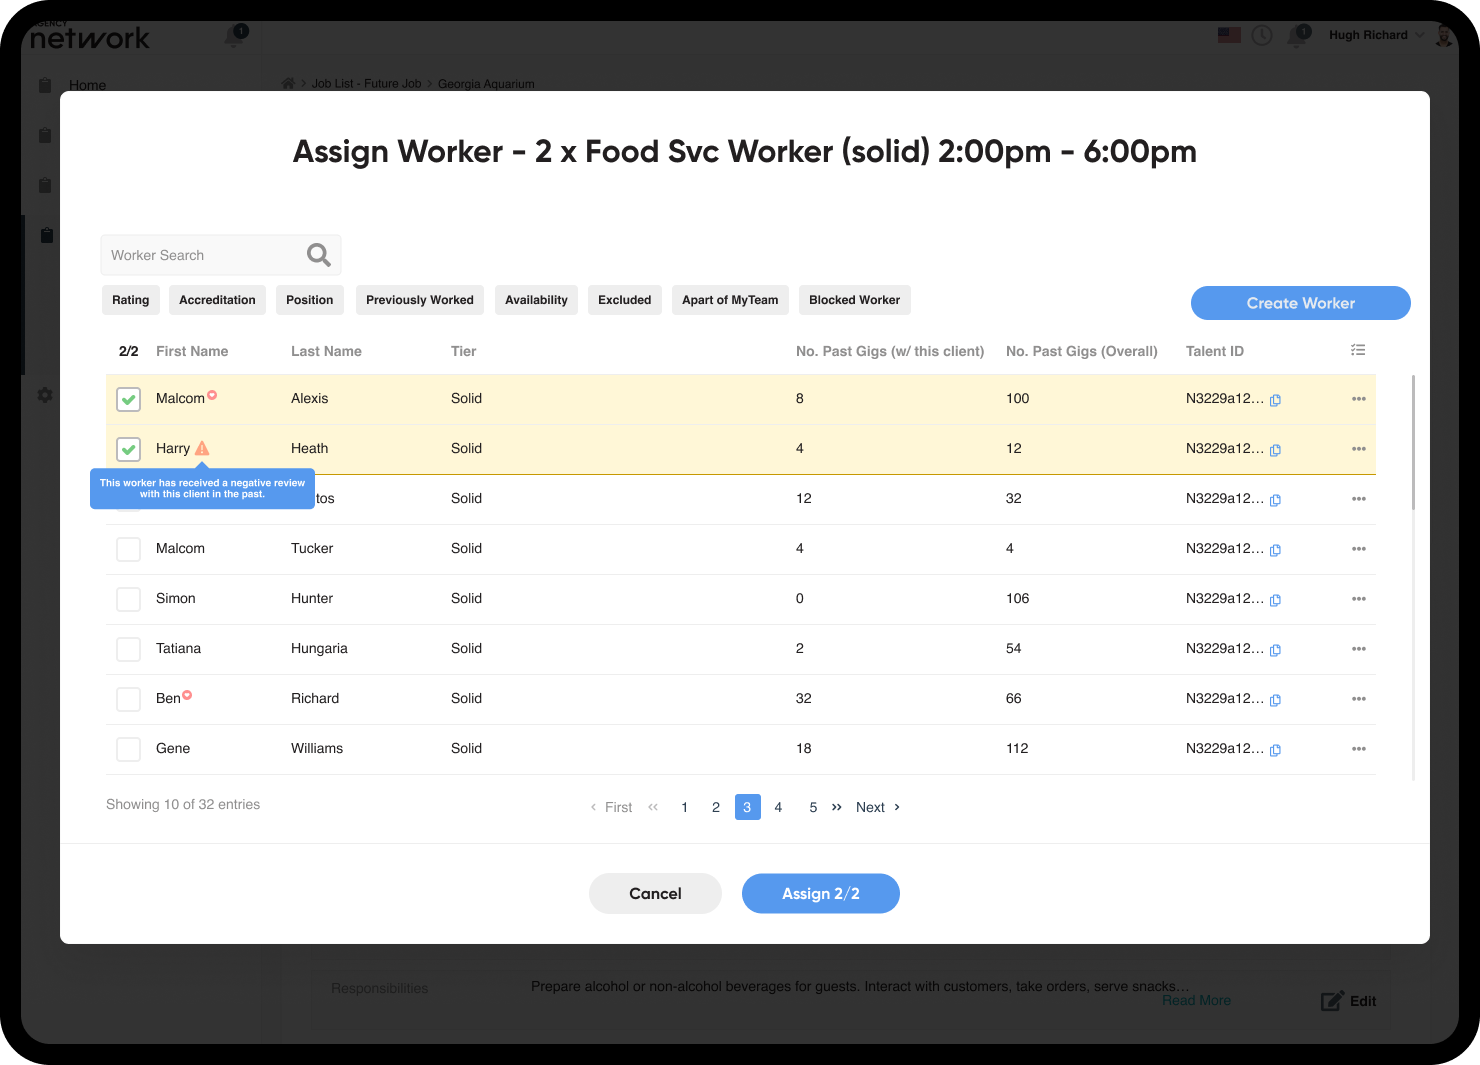Copy Talent ID in Simon Hunter row
Viewport: 1480px width, 1065px height.
(1275, 600)
